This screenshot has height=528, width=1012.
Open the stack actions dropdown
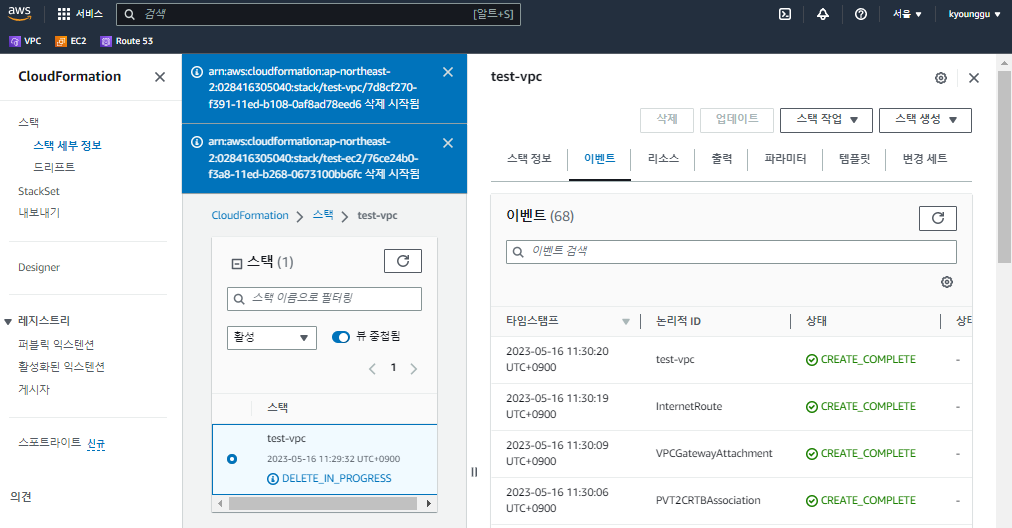[826, 120]
